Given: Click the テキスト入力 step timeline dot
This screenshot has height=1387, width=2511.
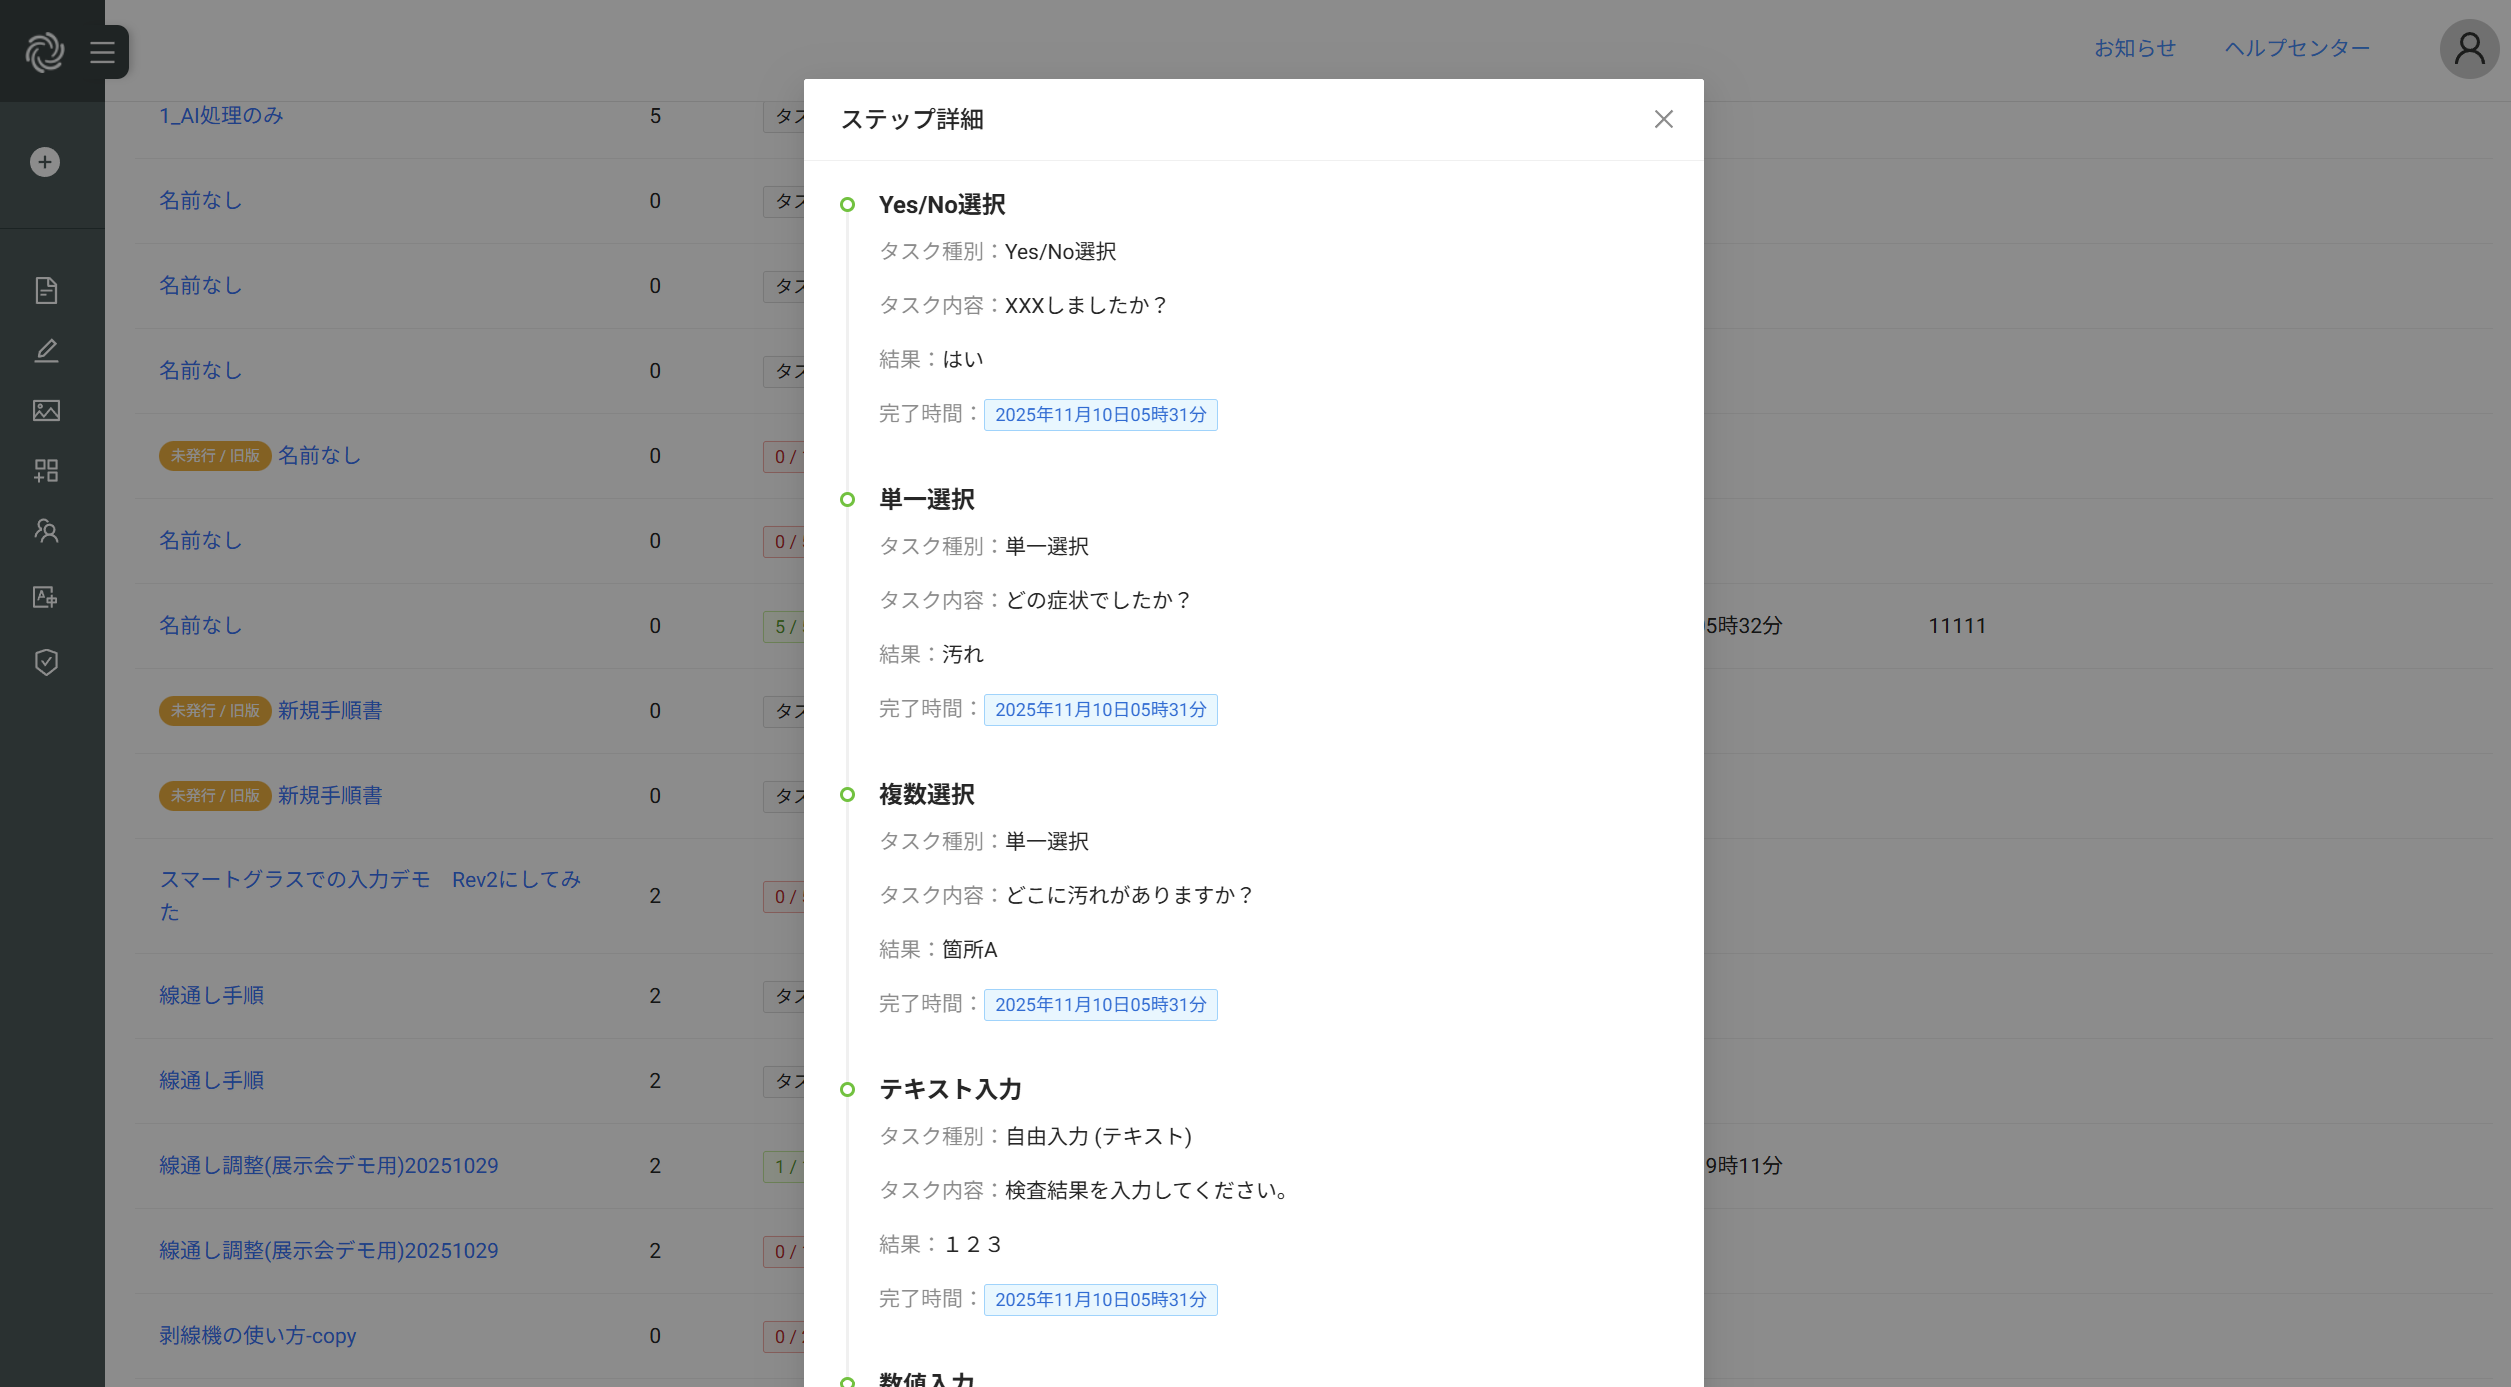Looking at the screenshot, I should 847,1089.
